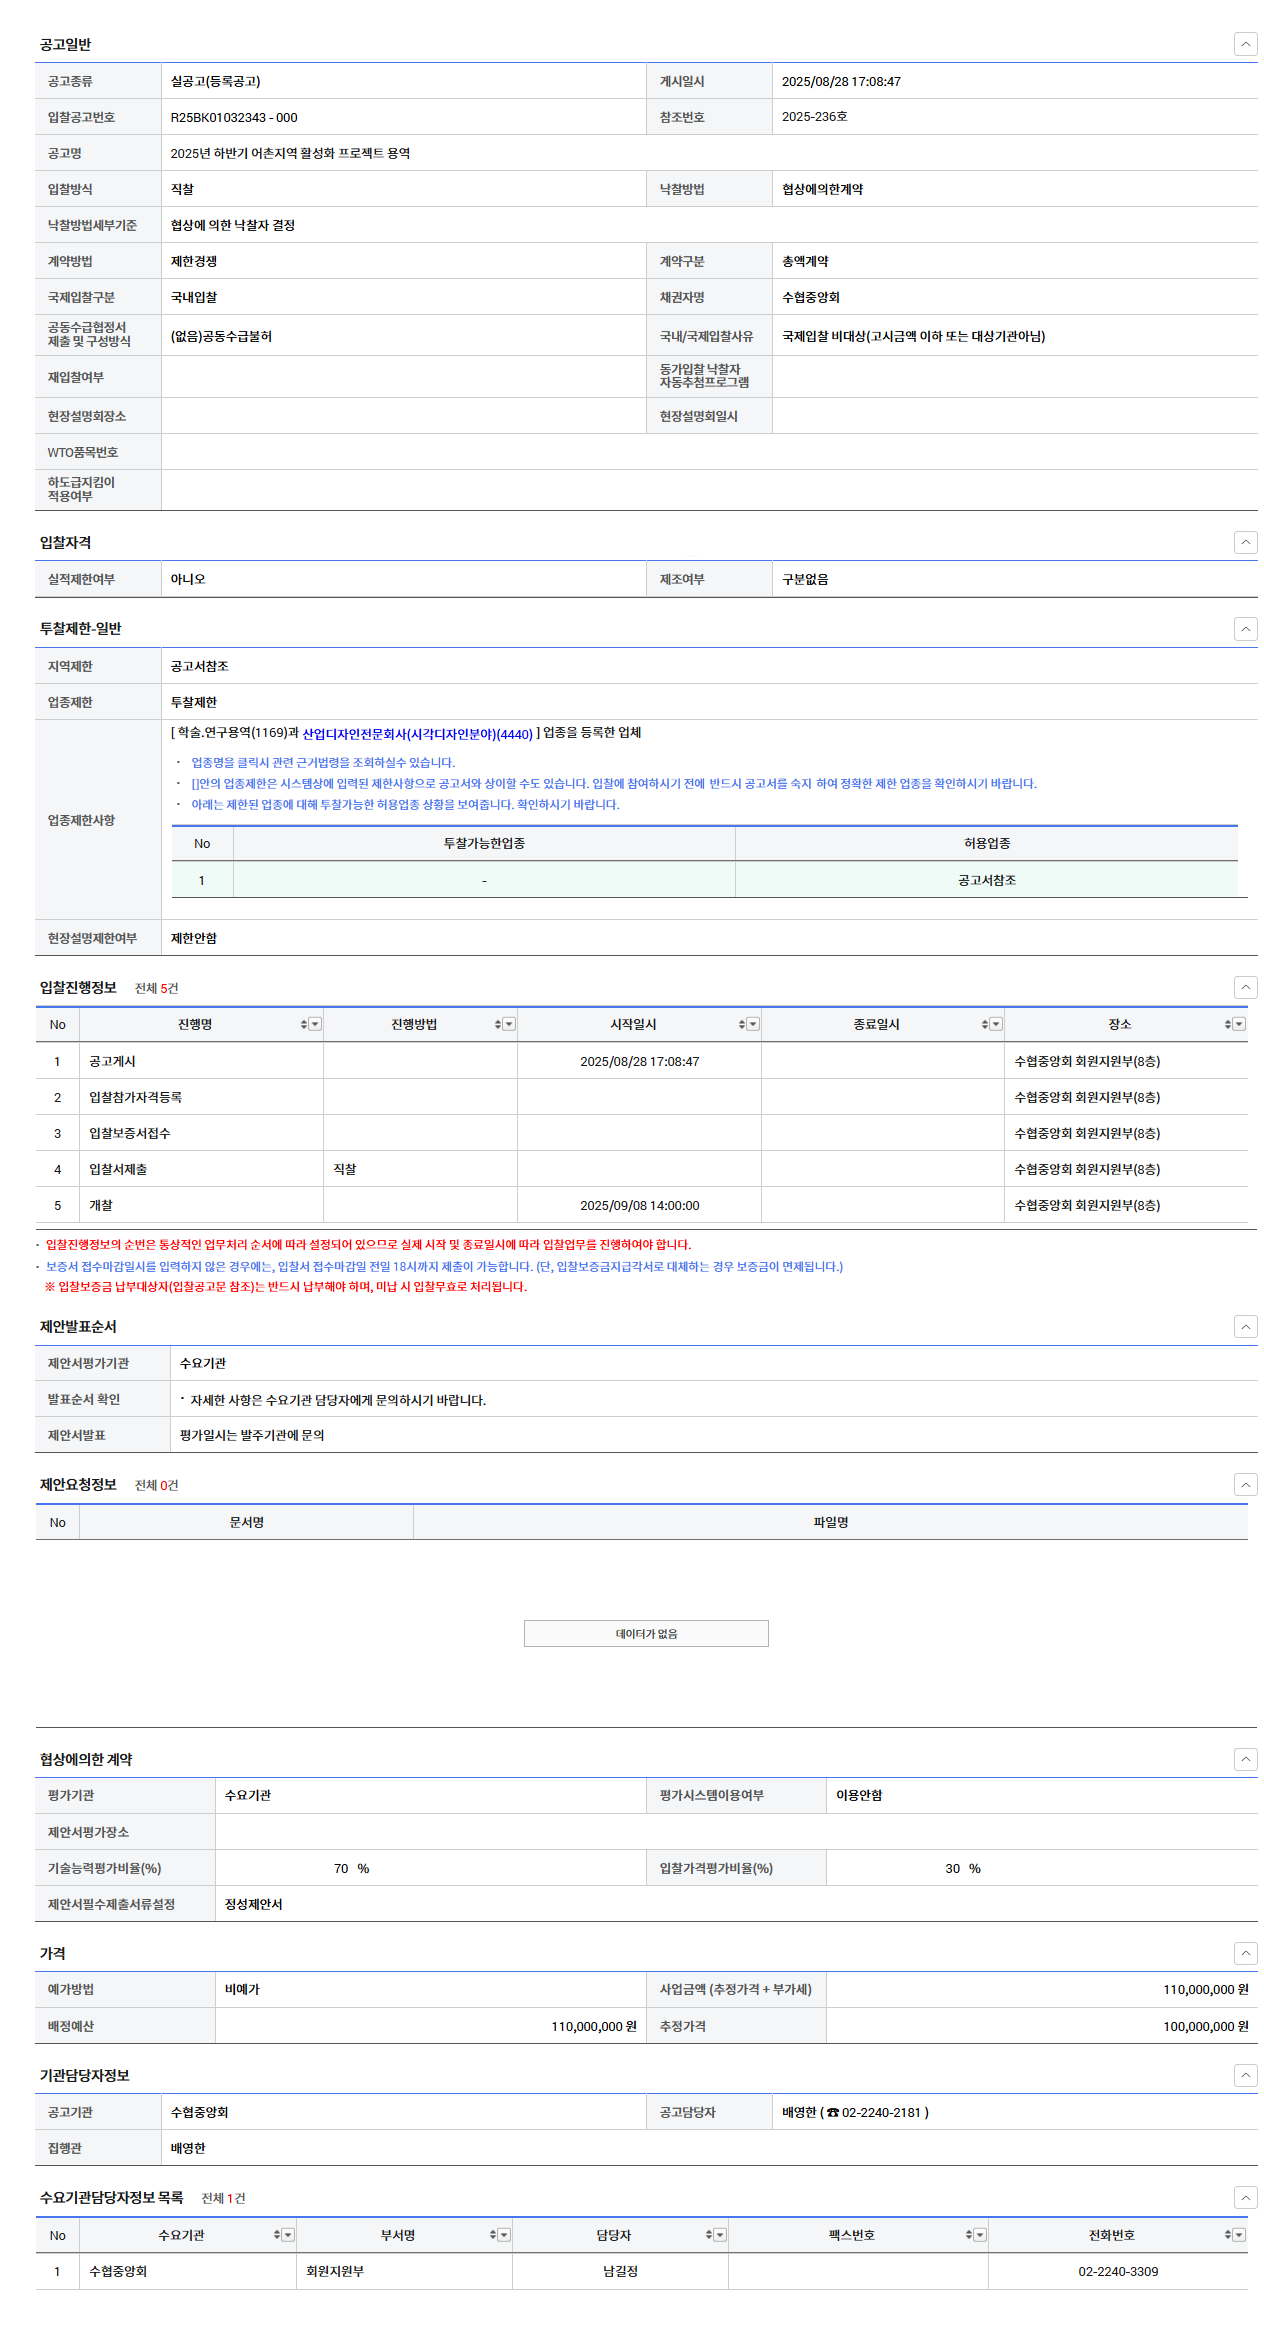Viewport: 1264px width, 2330px height.
Task: Open the 장소 column filter dropdown
Action: 1239,1024
